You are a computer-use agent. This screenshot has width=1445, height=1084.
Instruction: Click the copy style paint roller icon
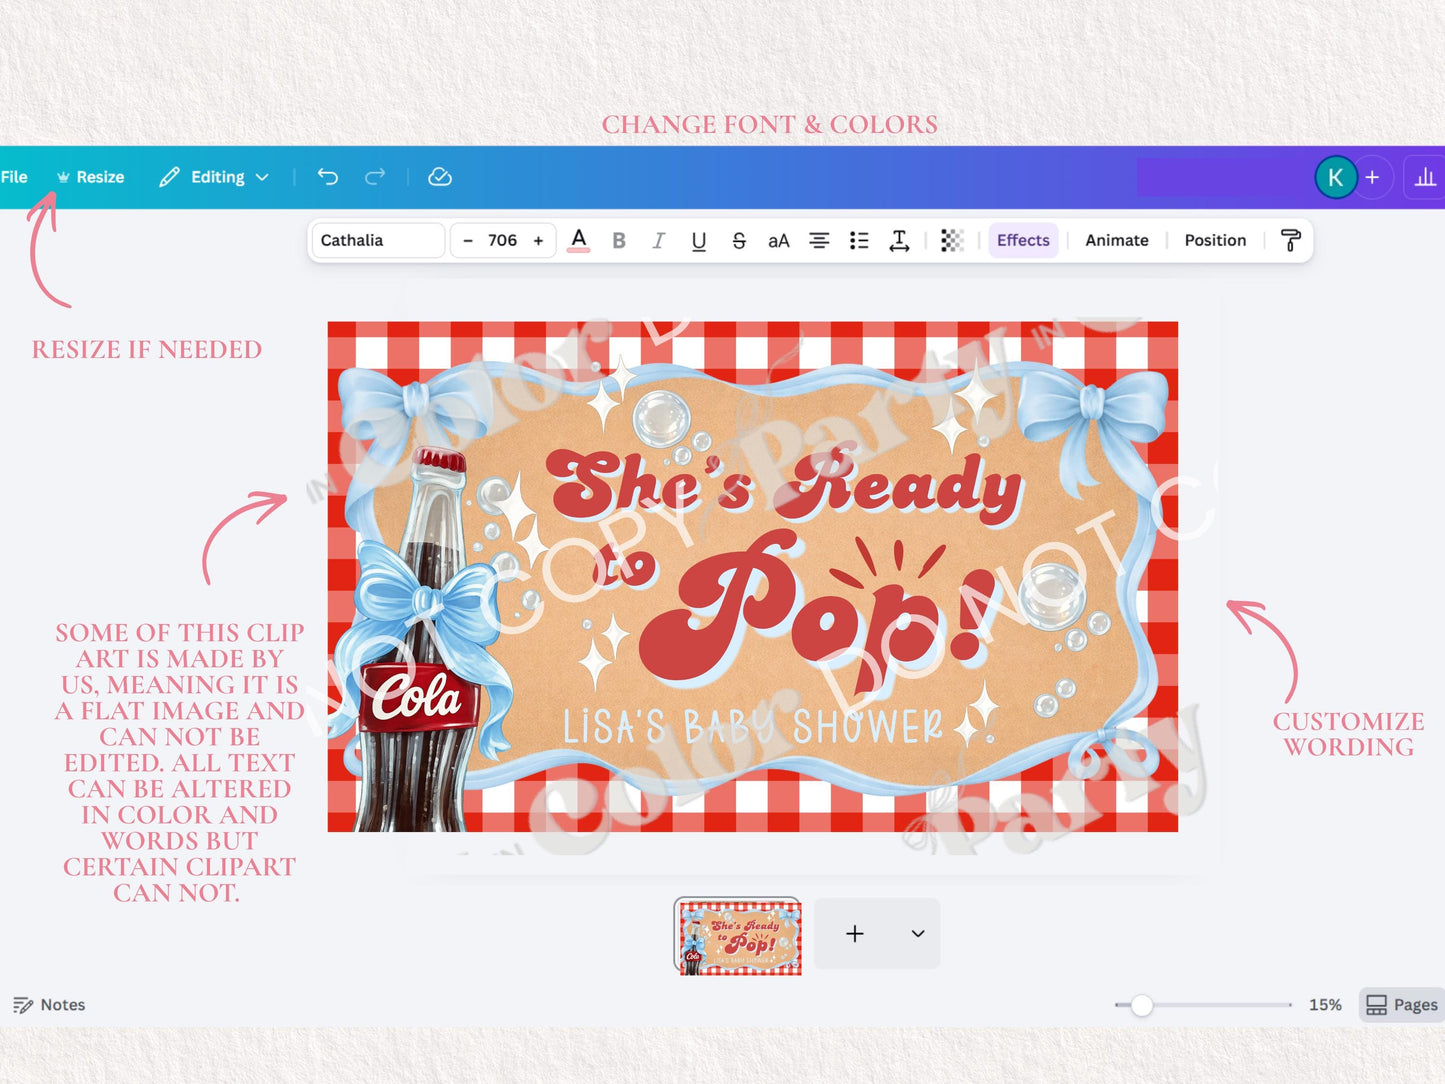[x=1290, y=240]
